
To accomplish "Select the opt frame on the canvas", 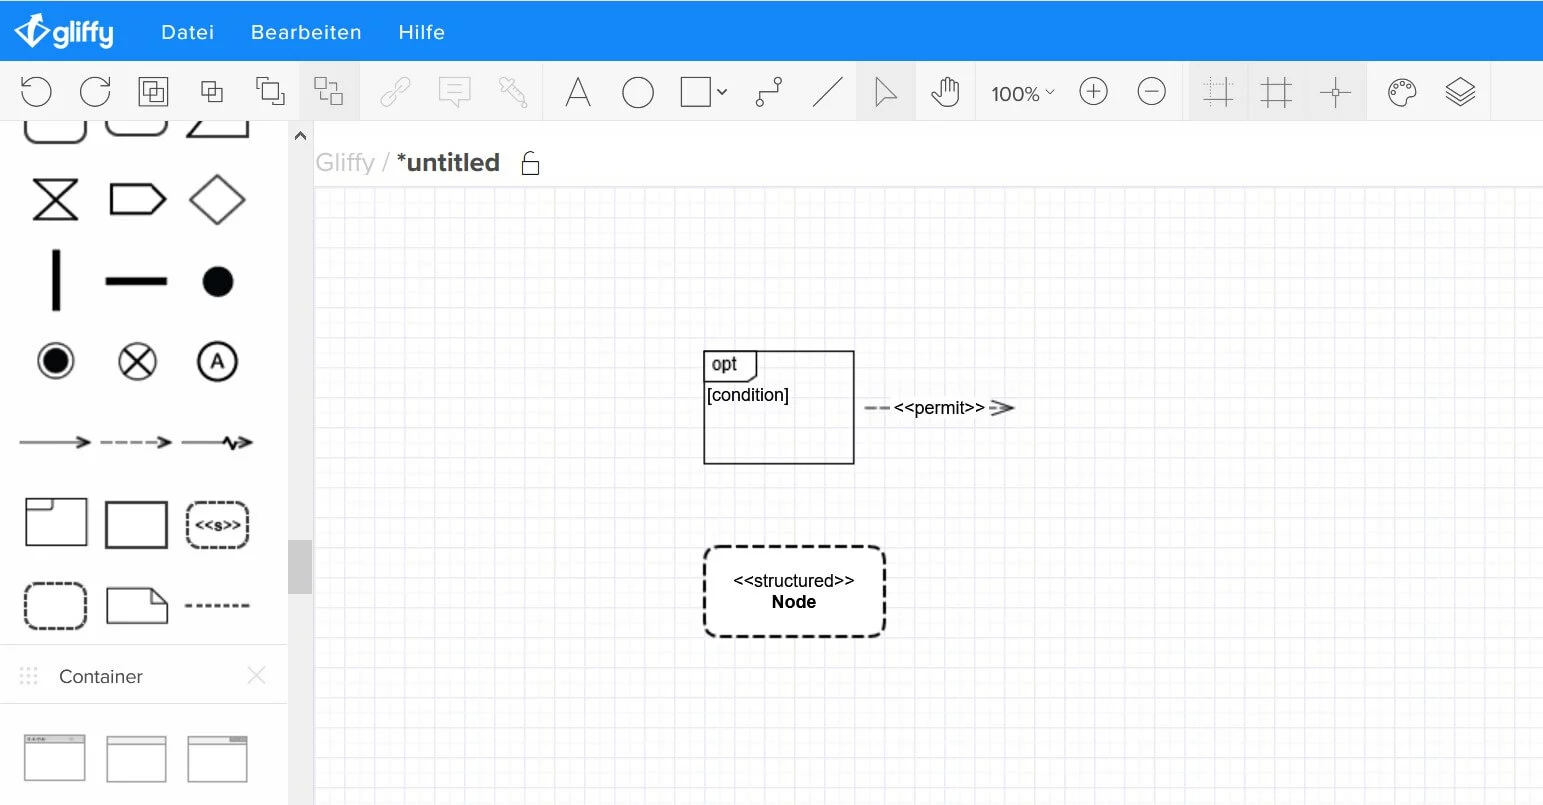I will click(779, 407).
